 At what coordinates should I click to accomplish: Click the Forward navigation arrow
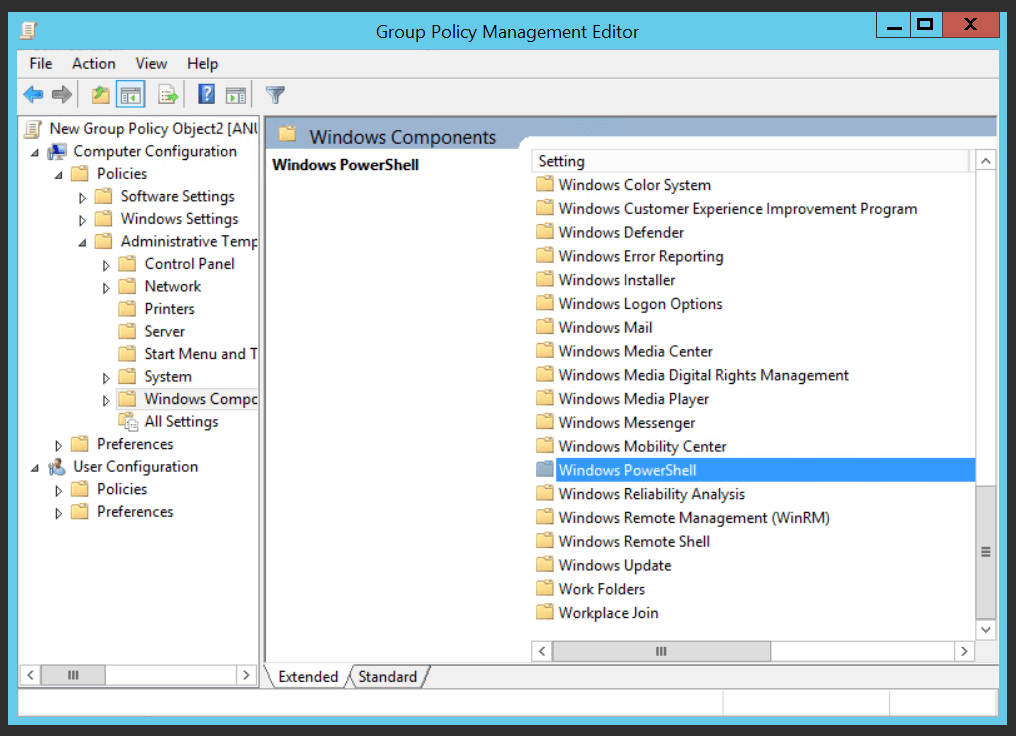pos(60,93)
